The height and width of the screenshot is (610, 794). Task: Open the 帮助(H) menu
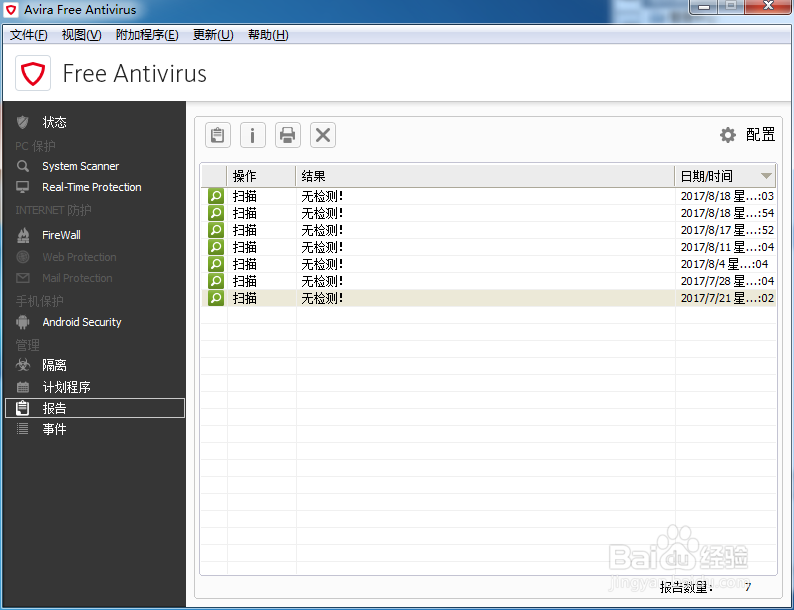point(268,34)
